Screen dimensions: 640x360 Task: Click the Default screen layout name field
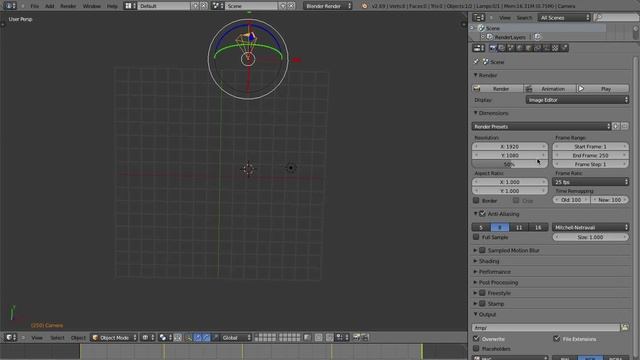[164, 6]
